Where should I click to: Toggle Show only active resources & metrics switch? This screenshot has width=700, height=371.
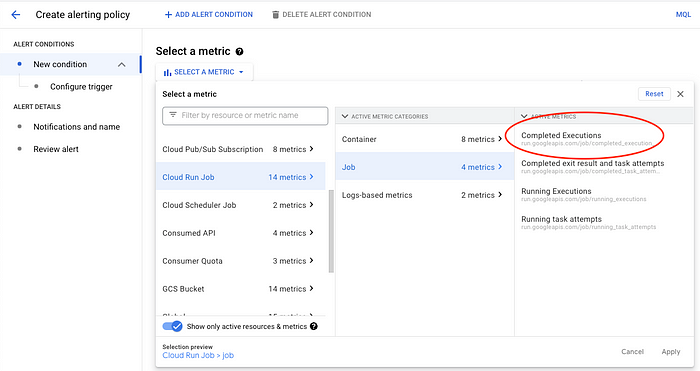tap(172, 326)
